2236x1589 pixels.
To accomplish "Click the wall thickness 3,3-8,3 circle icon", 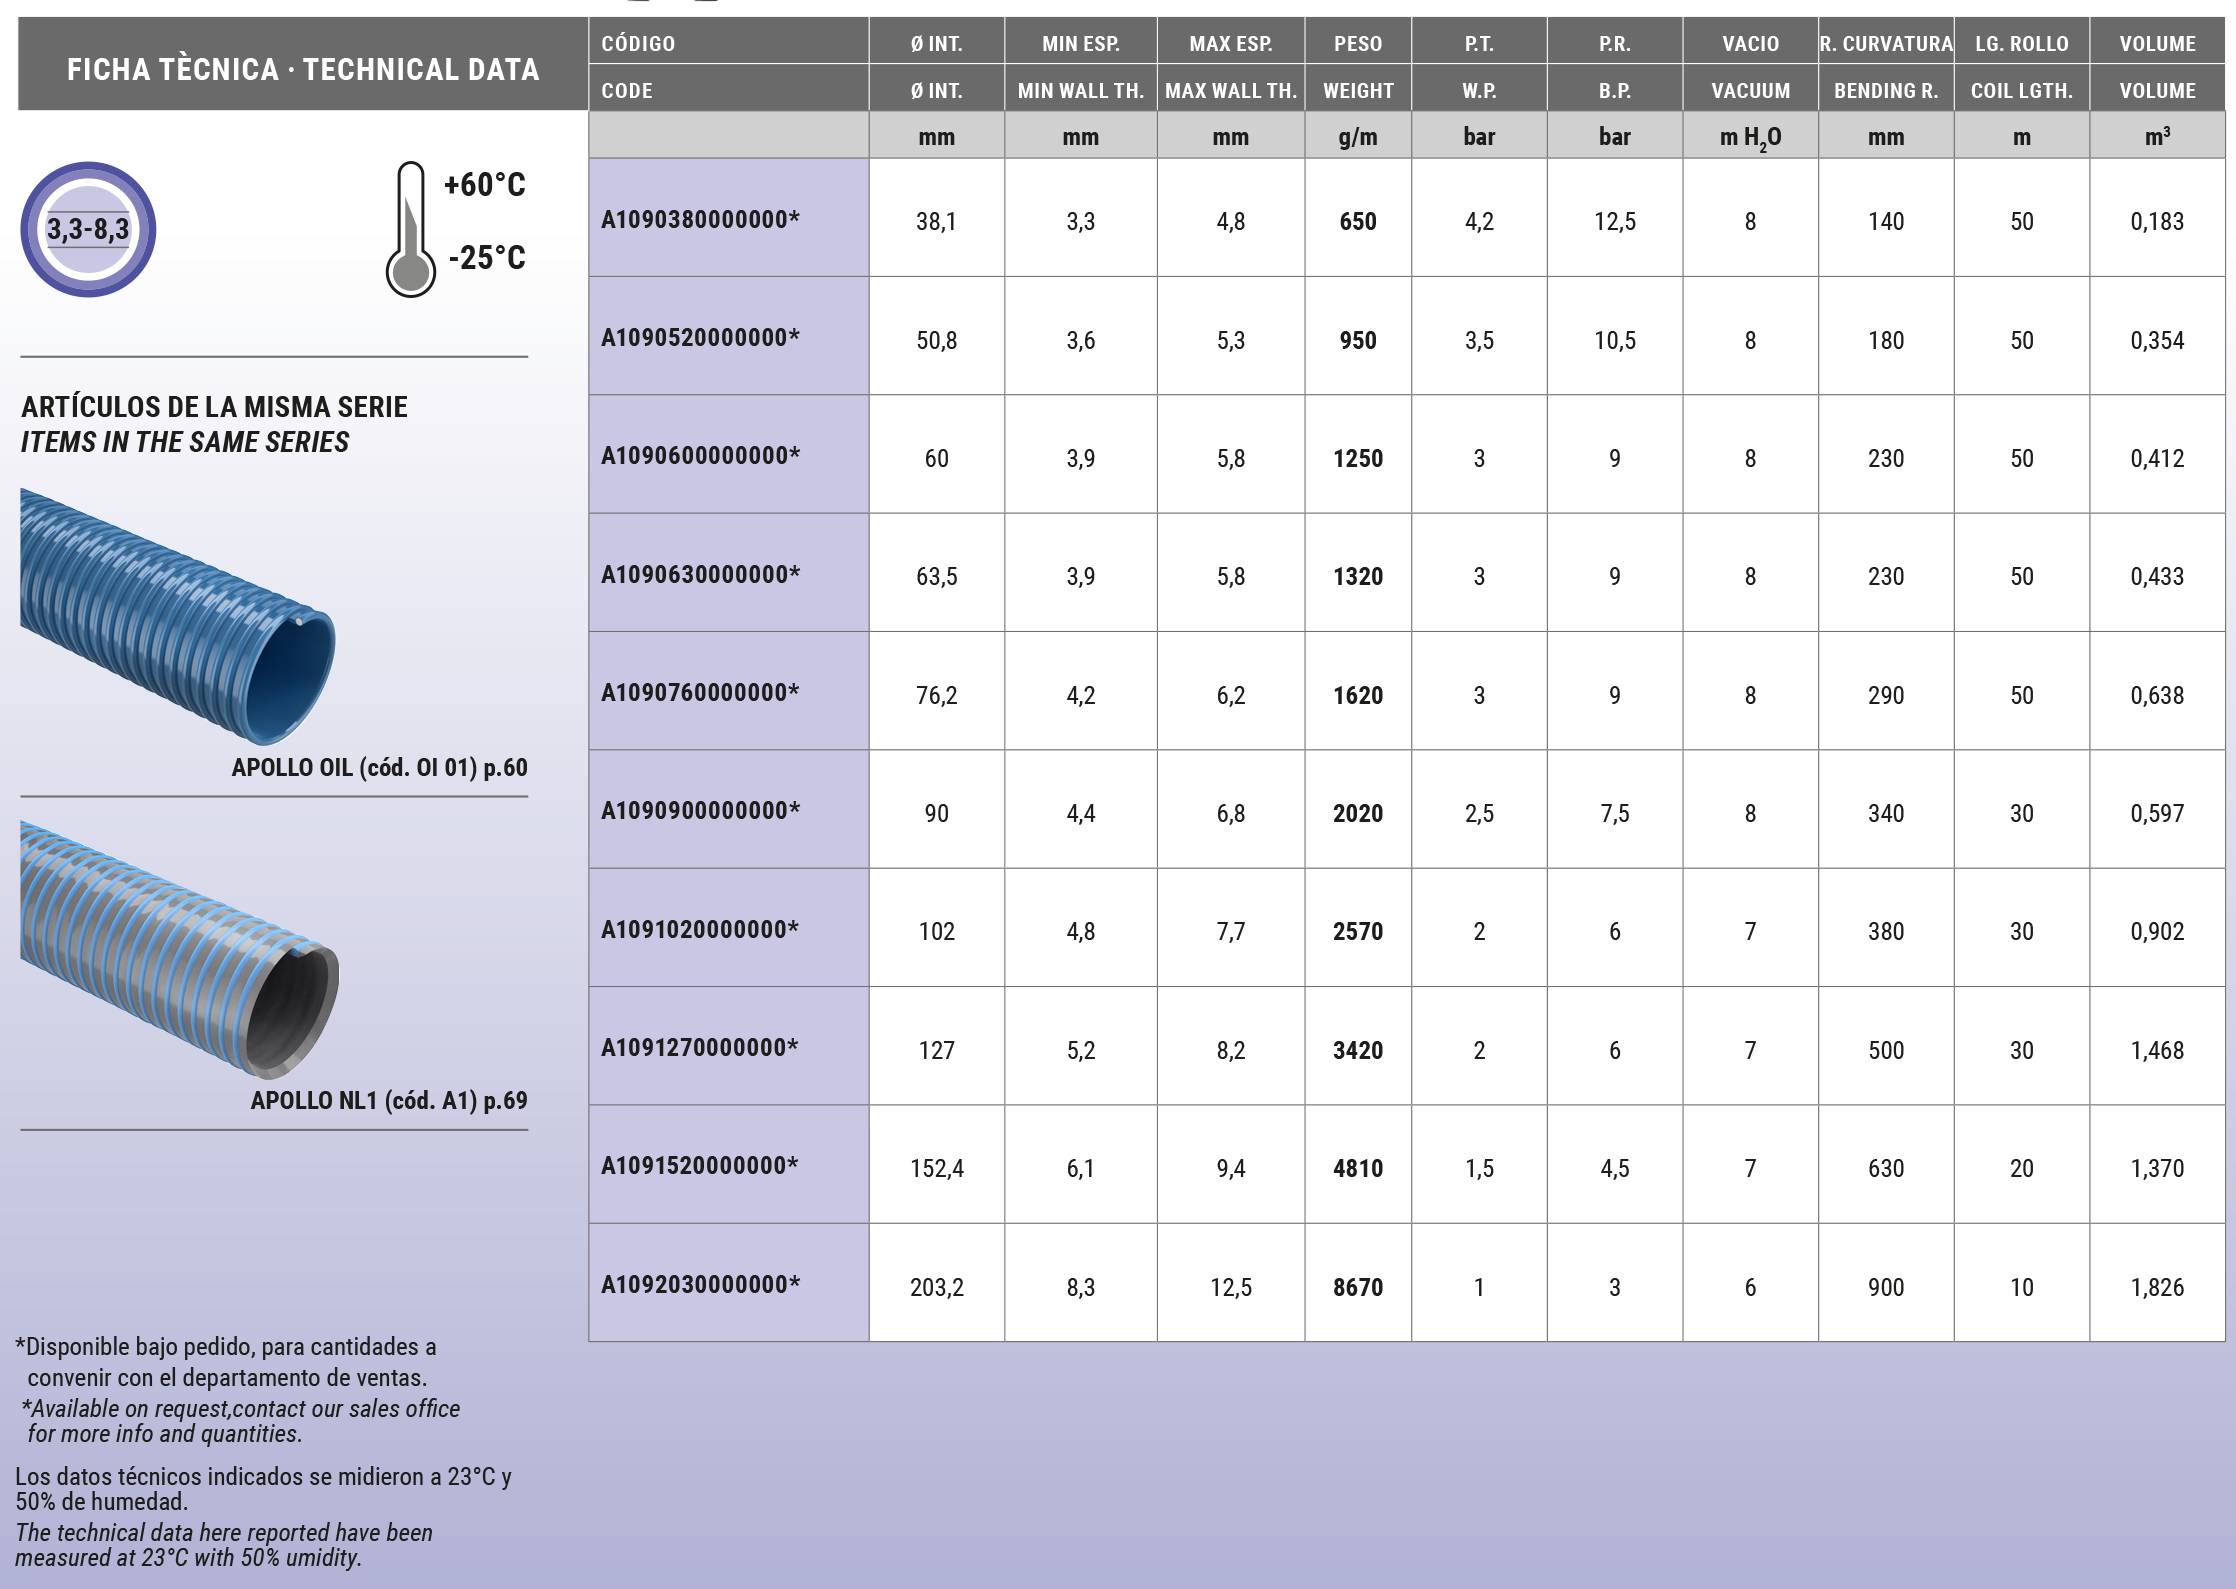I will pyautogui.click(x=88, y=229).
